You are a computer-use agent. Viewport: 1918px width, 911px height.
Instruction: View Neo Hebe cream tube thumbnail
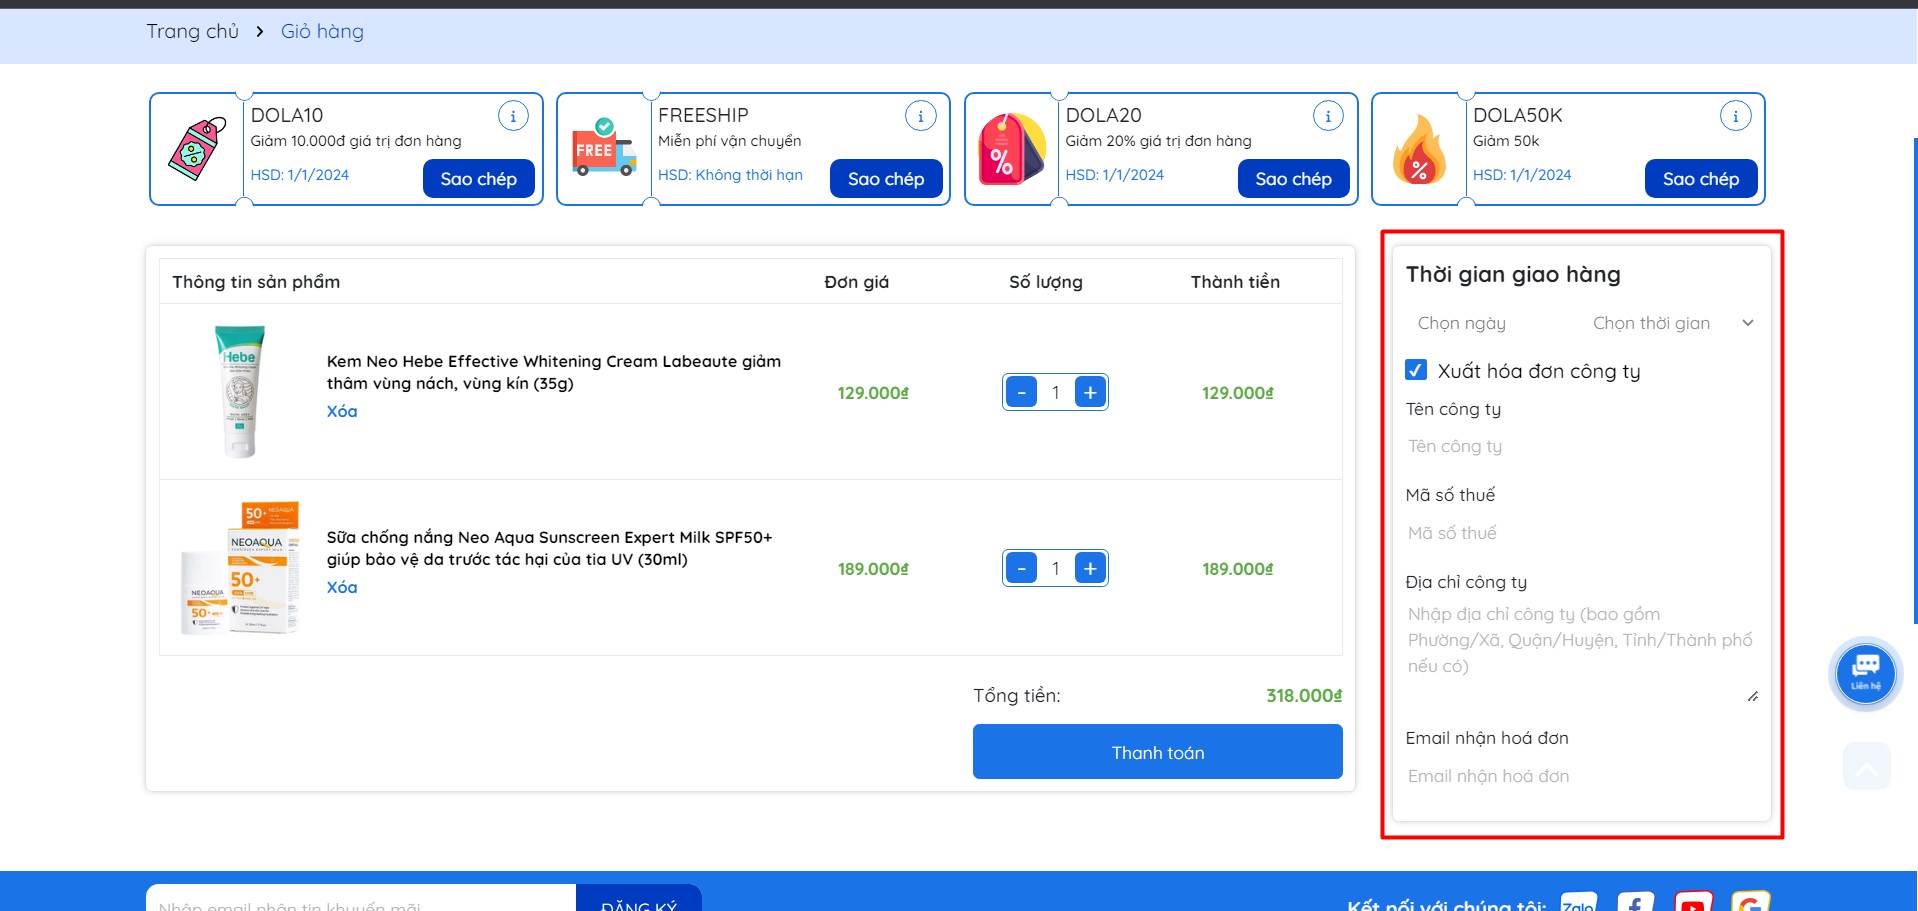tap(240, 391)
